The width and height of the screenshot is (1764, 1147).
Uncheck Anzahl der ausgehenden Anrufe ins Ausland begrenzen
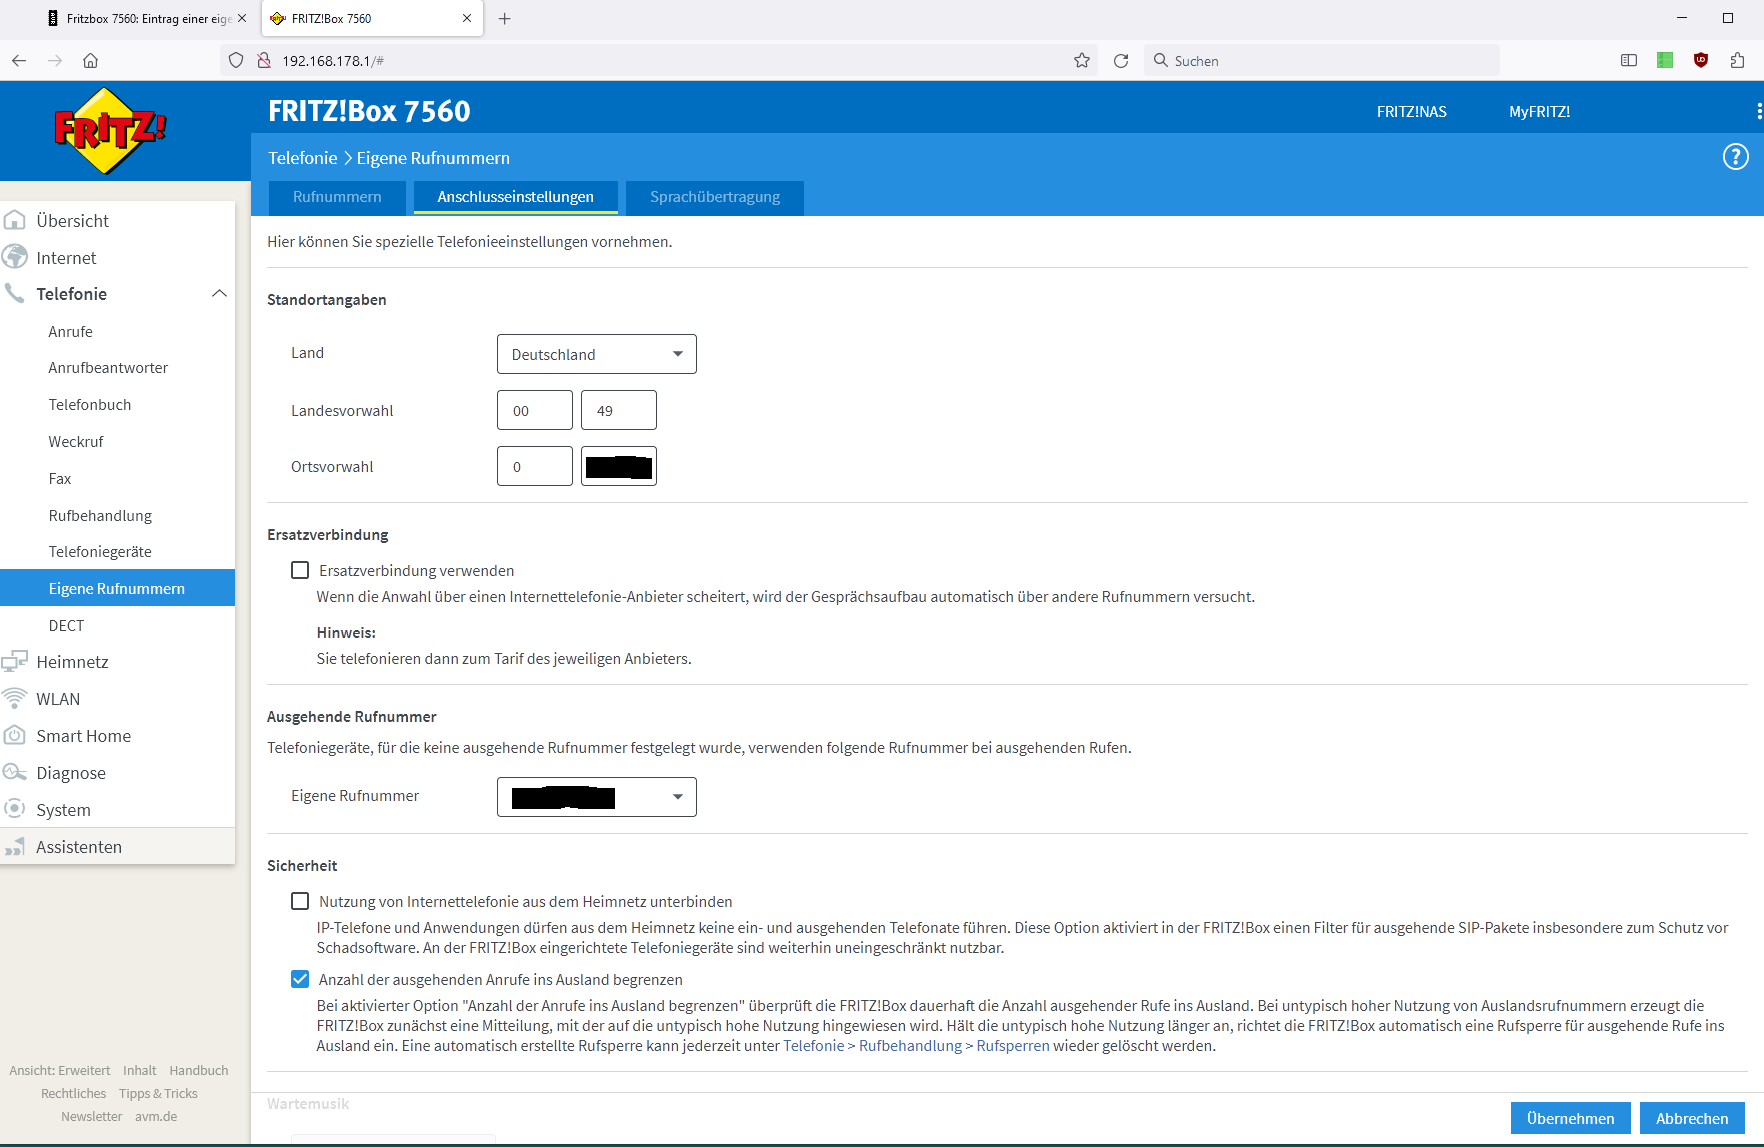300,979
